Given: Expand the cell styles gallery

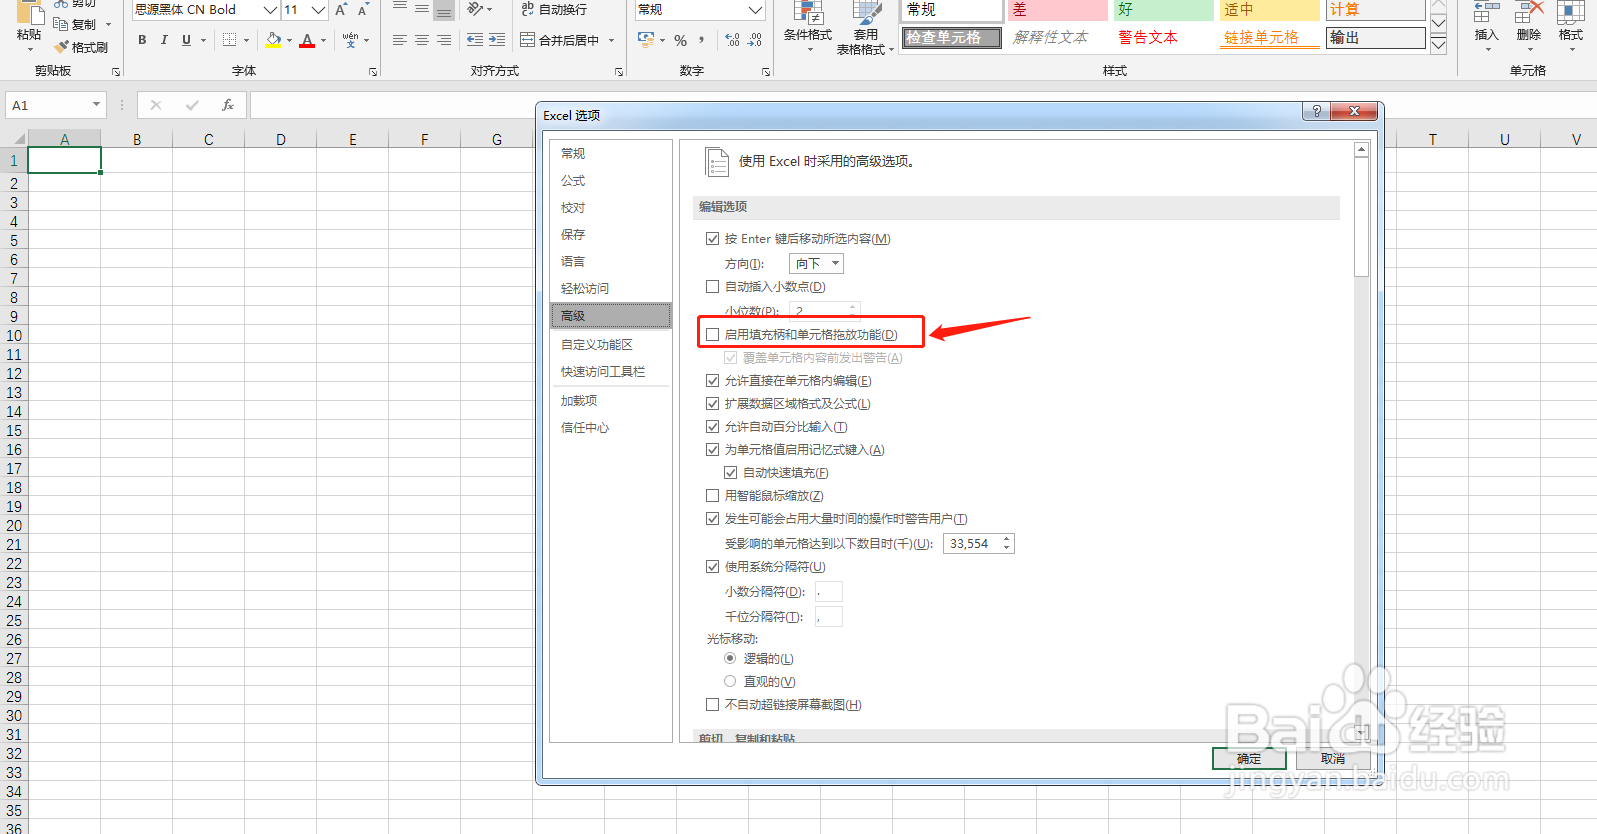Looking at the screenshot, I should coord(1438,45).
